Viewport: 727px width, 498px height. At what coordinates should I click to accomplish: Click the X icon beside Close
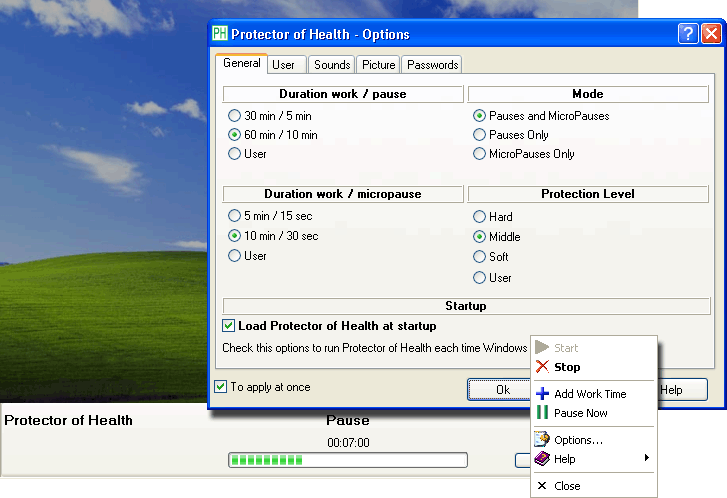click(x=542, y=485)
